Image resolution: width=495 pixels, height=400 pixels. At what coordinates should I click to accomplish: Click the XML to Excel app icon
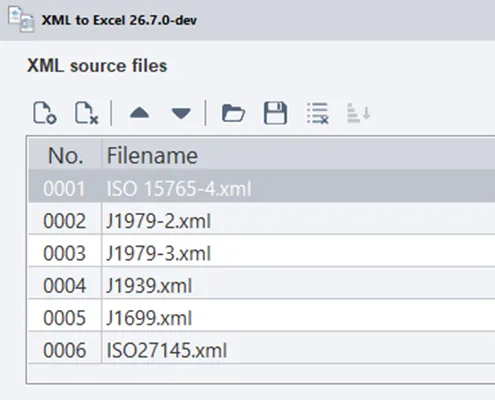point(21,19)
